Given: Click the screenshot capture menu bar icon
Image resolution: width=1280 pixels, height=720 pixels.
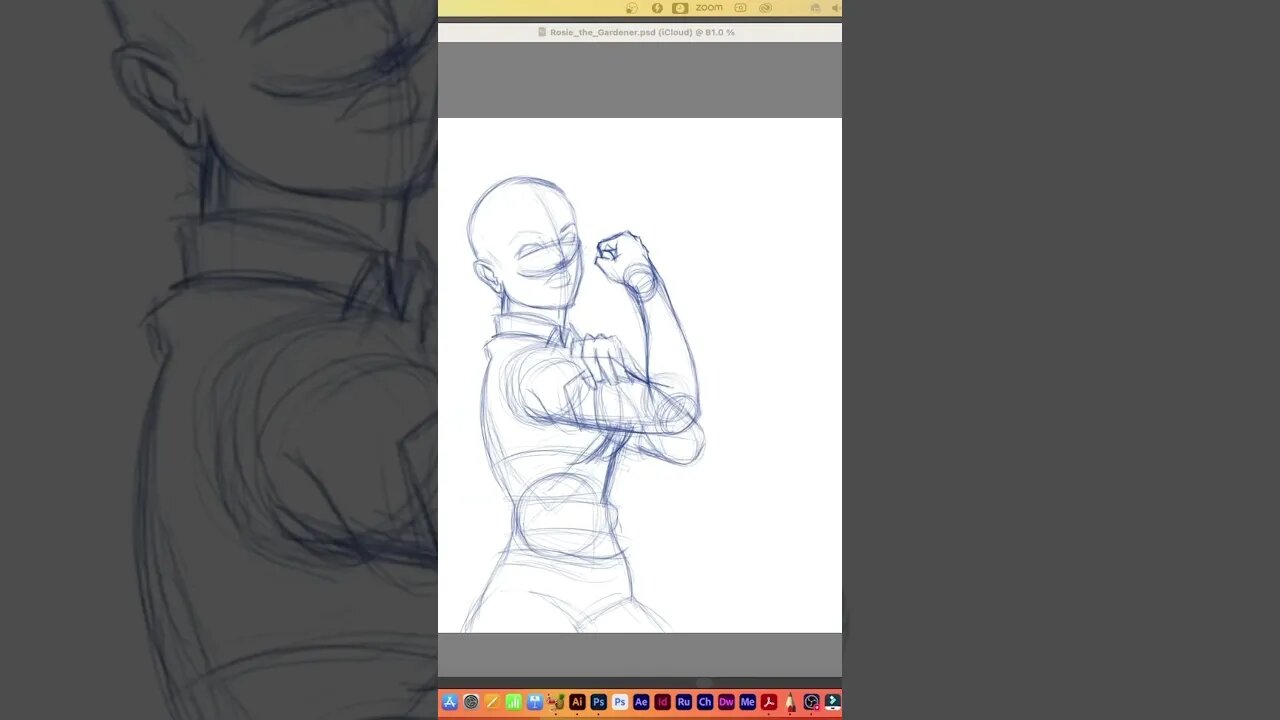Looking at the screenshot, I should click(740, 8).
